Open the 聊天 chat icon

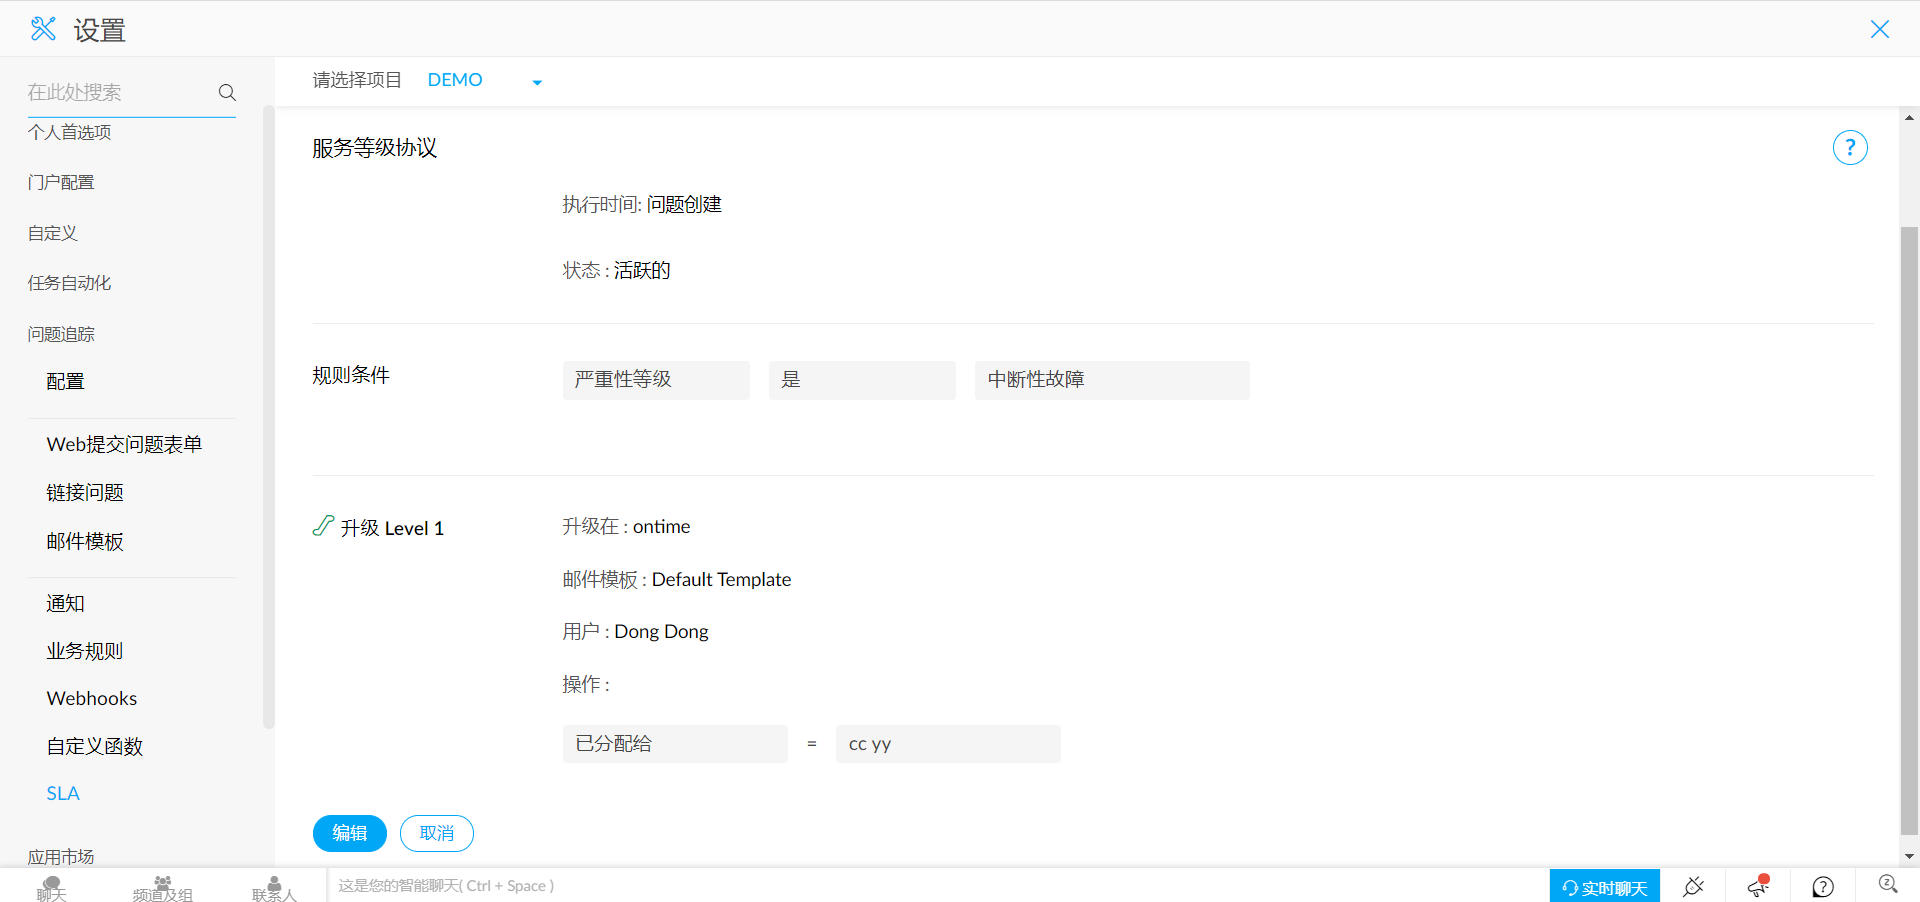pyautogui.click(x=51, y=888)
